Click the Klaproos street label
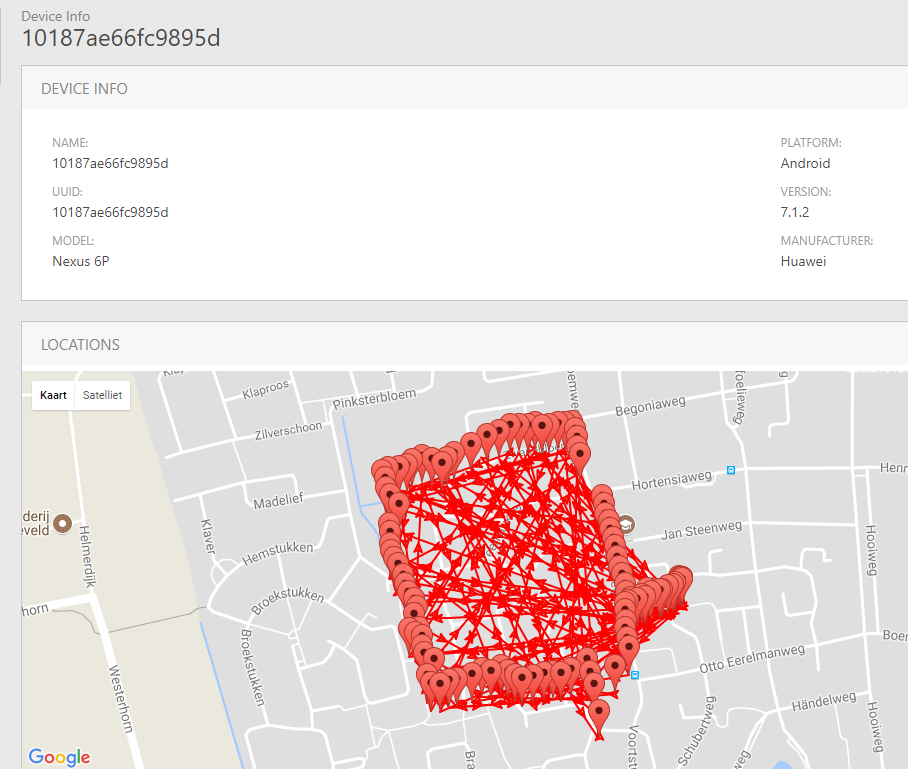 pyautogui.click(x=265, y=390)
